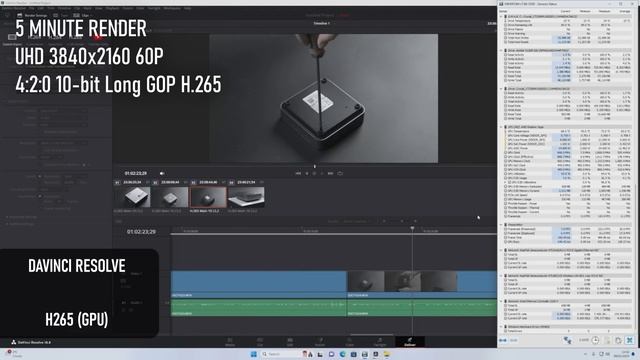Select the first blue video clip on timeline
Screen dimensions: 640x360
pyautogui.click(x=259, y=284)
